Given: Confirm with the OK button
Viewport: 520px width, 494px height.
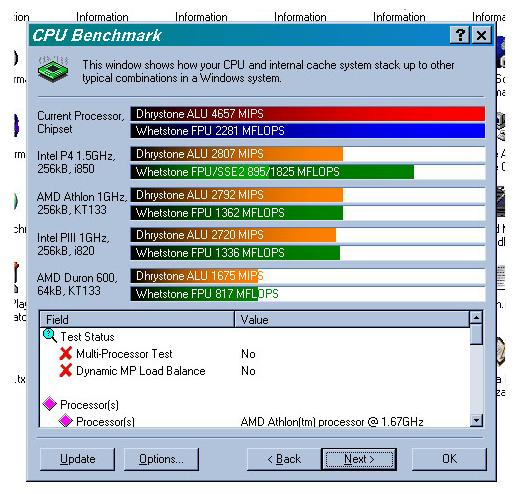Looking at the screenshot, I should click(449, 459).
